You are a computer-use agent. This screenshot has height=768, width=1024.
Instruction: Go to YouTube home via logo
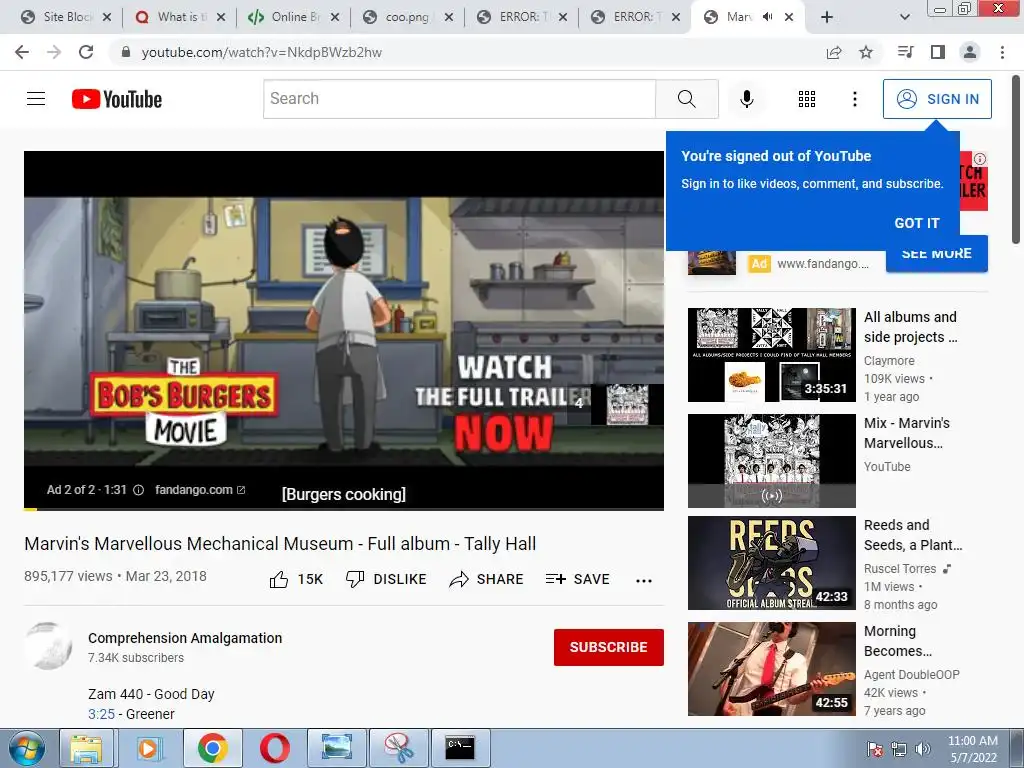tap(117, 99)
